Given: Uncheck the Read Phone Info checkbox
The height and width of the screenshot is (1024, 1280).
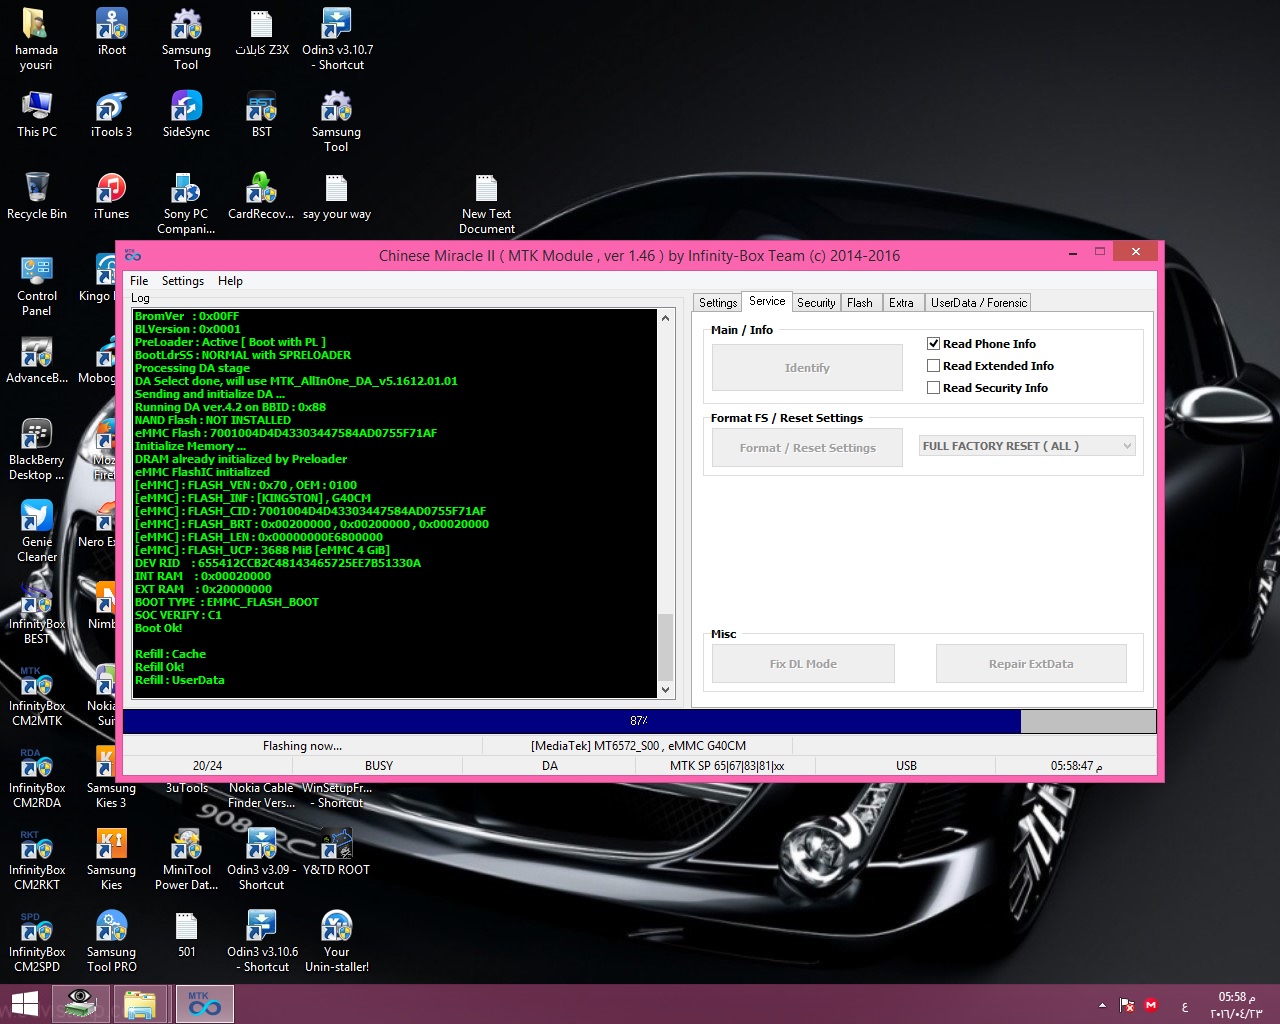Looking at the screenshot, I should coord(934,343).
